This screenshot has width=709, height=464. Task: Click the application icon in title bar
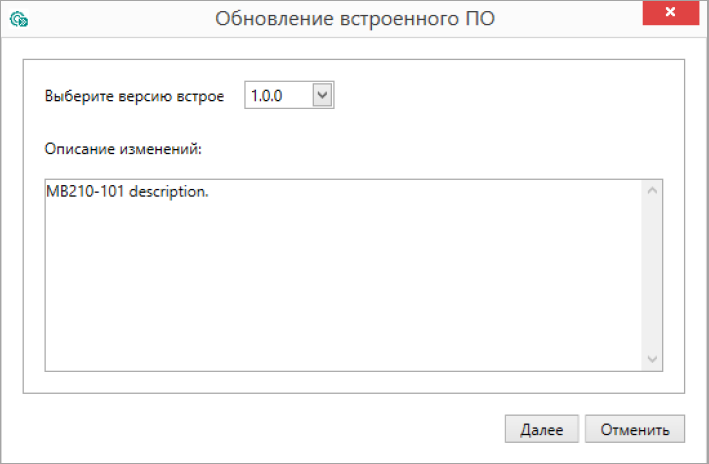[x=19, y=19]
